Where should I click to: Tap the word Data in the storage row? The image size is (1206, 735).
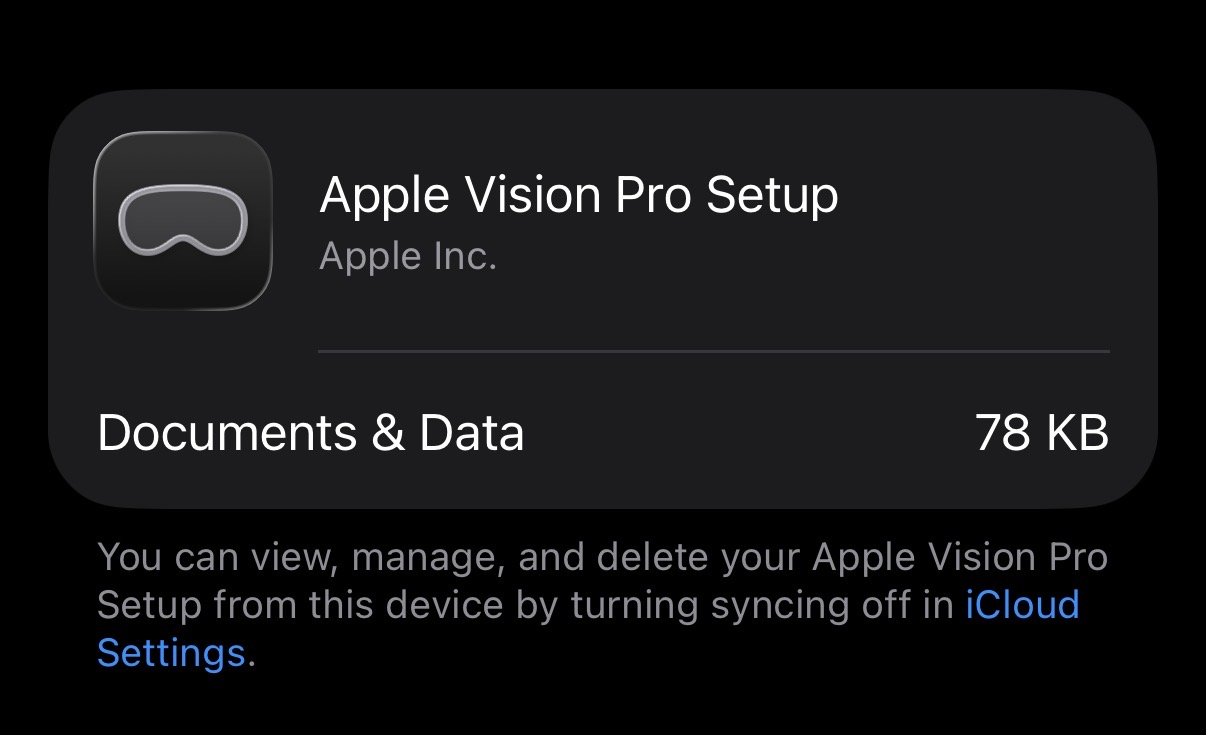[471, 434]
